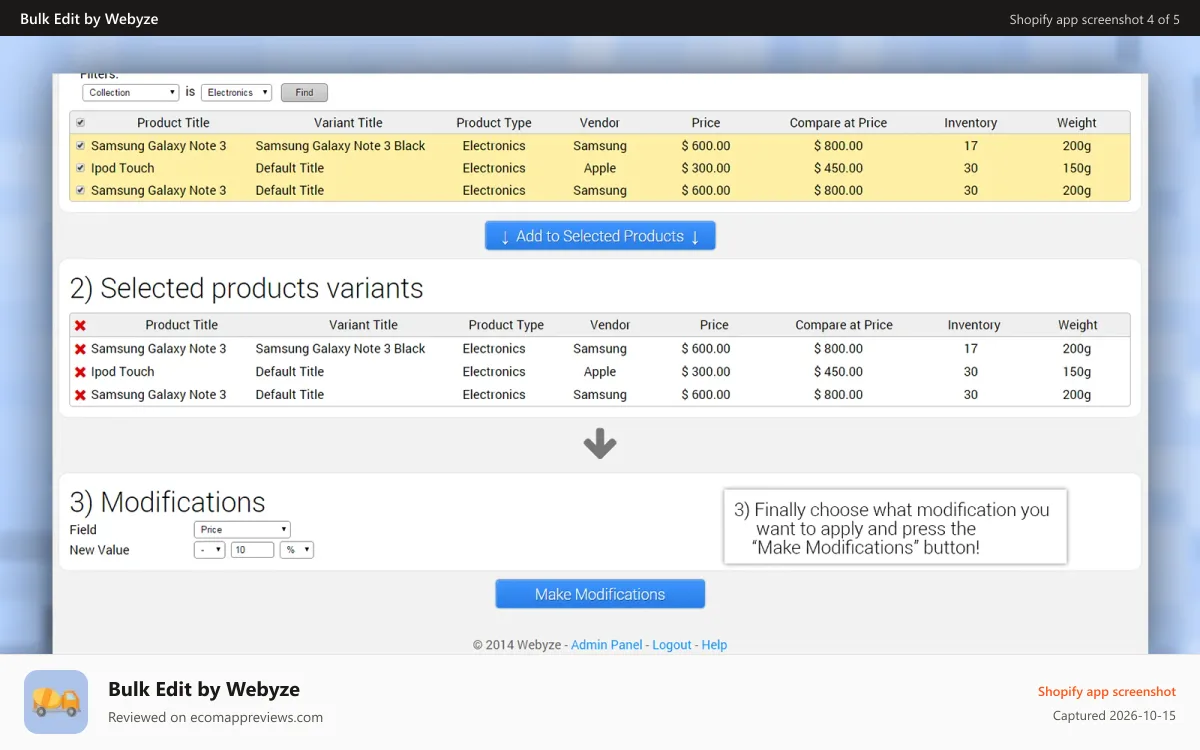1200x750 pixels.
Task: Click '$ 450.00' compare price in selected variants table
Action: 838,372
